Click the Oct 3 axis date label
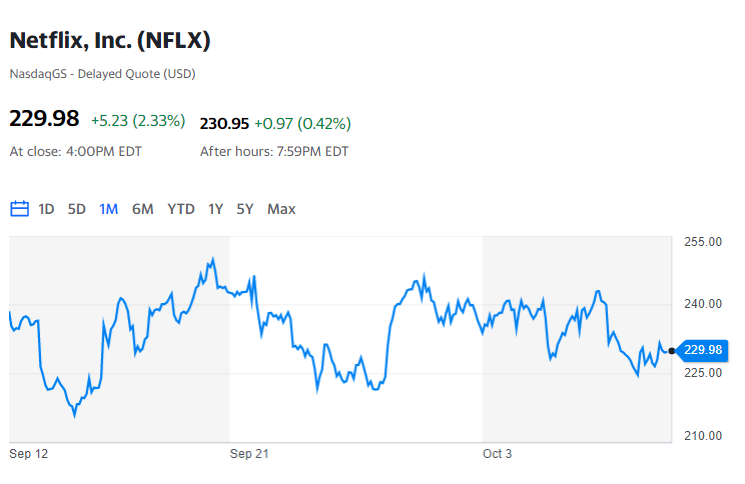 tap(497, 454)
